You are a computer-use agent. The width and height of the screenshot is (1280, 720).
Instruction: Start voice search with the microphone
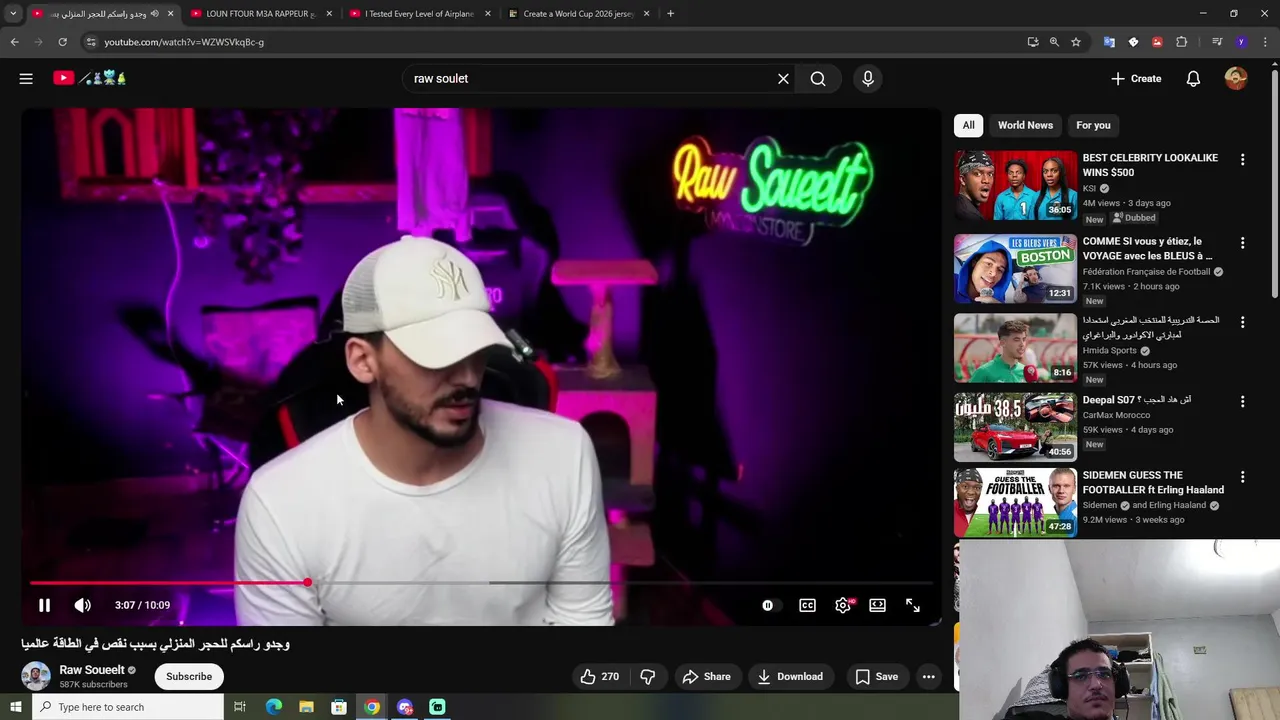tap(868, 78)
